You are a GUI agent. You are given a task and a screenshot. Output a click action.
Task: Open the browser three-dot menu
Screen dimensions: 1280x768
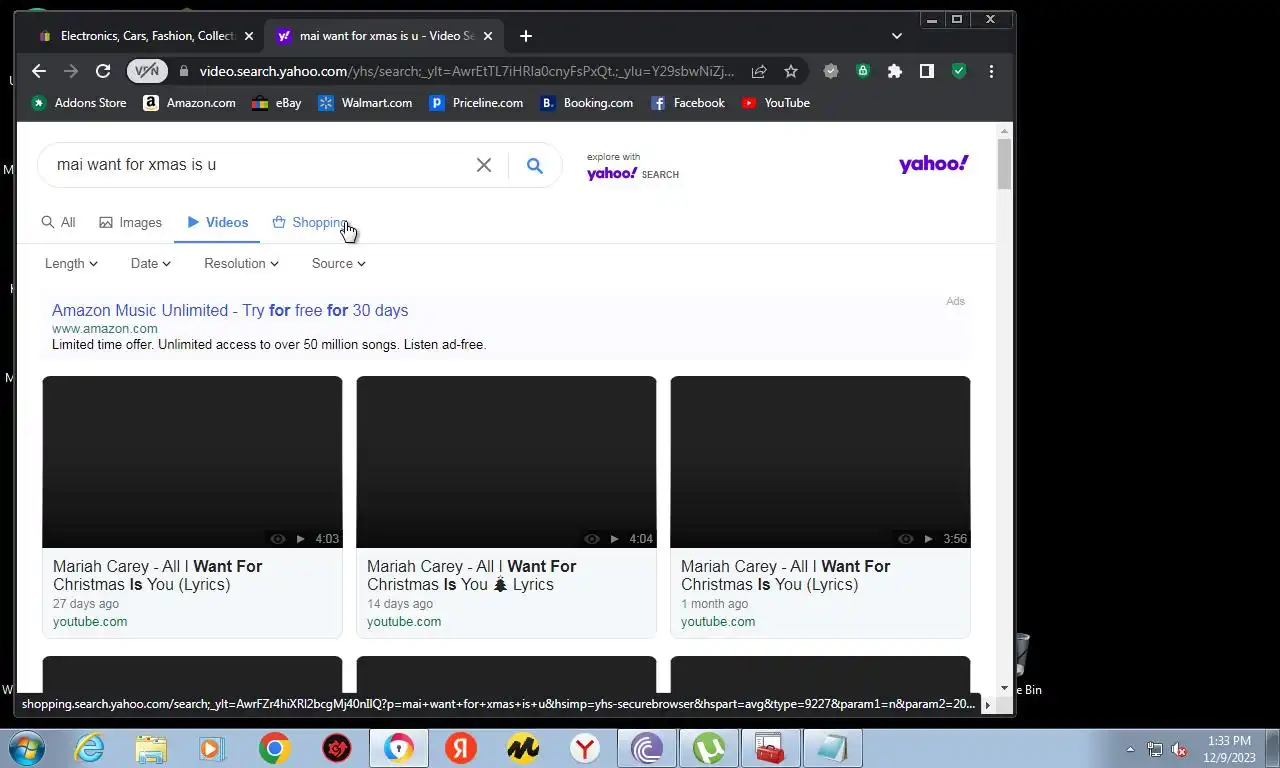click(991, 71)
